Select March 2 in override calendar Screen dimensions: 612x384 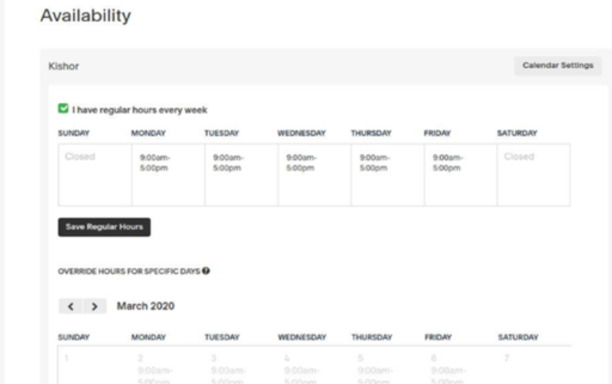point(168,365)
